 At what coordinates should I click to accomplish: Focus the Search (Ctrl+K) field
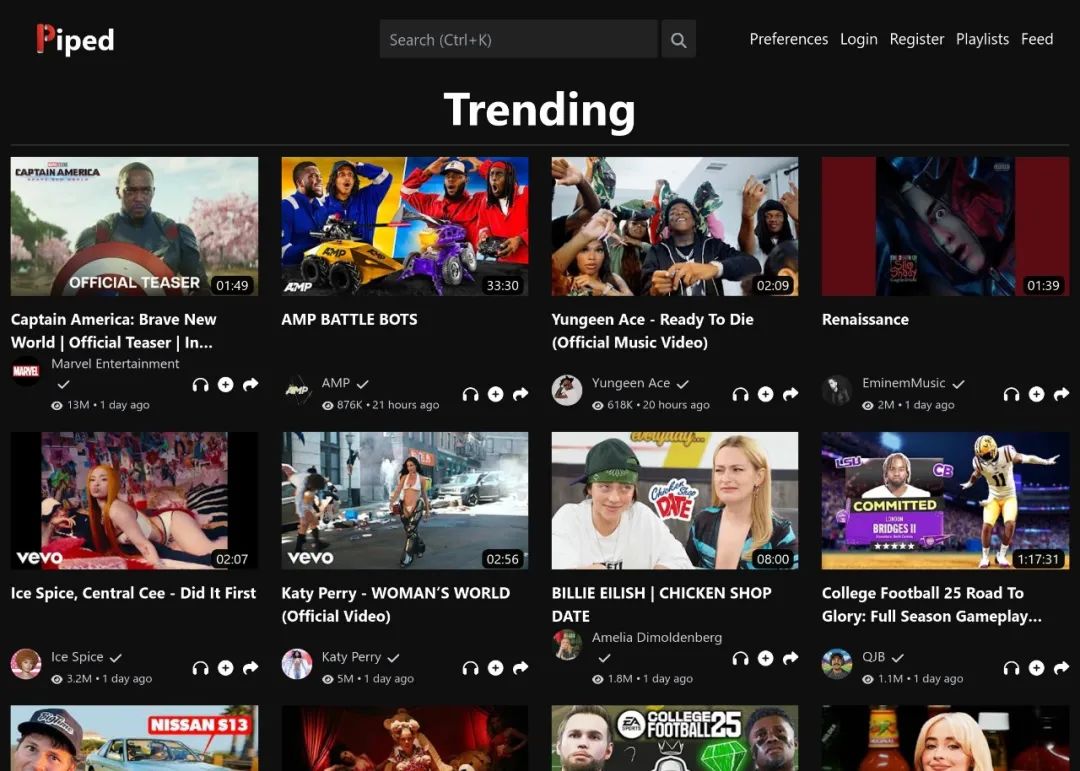coord(519,39)
